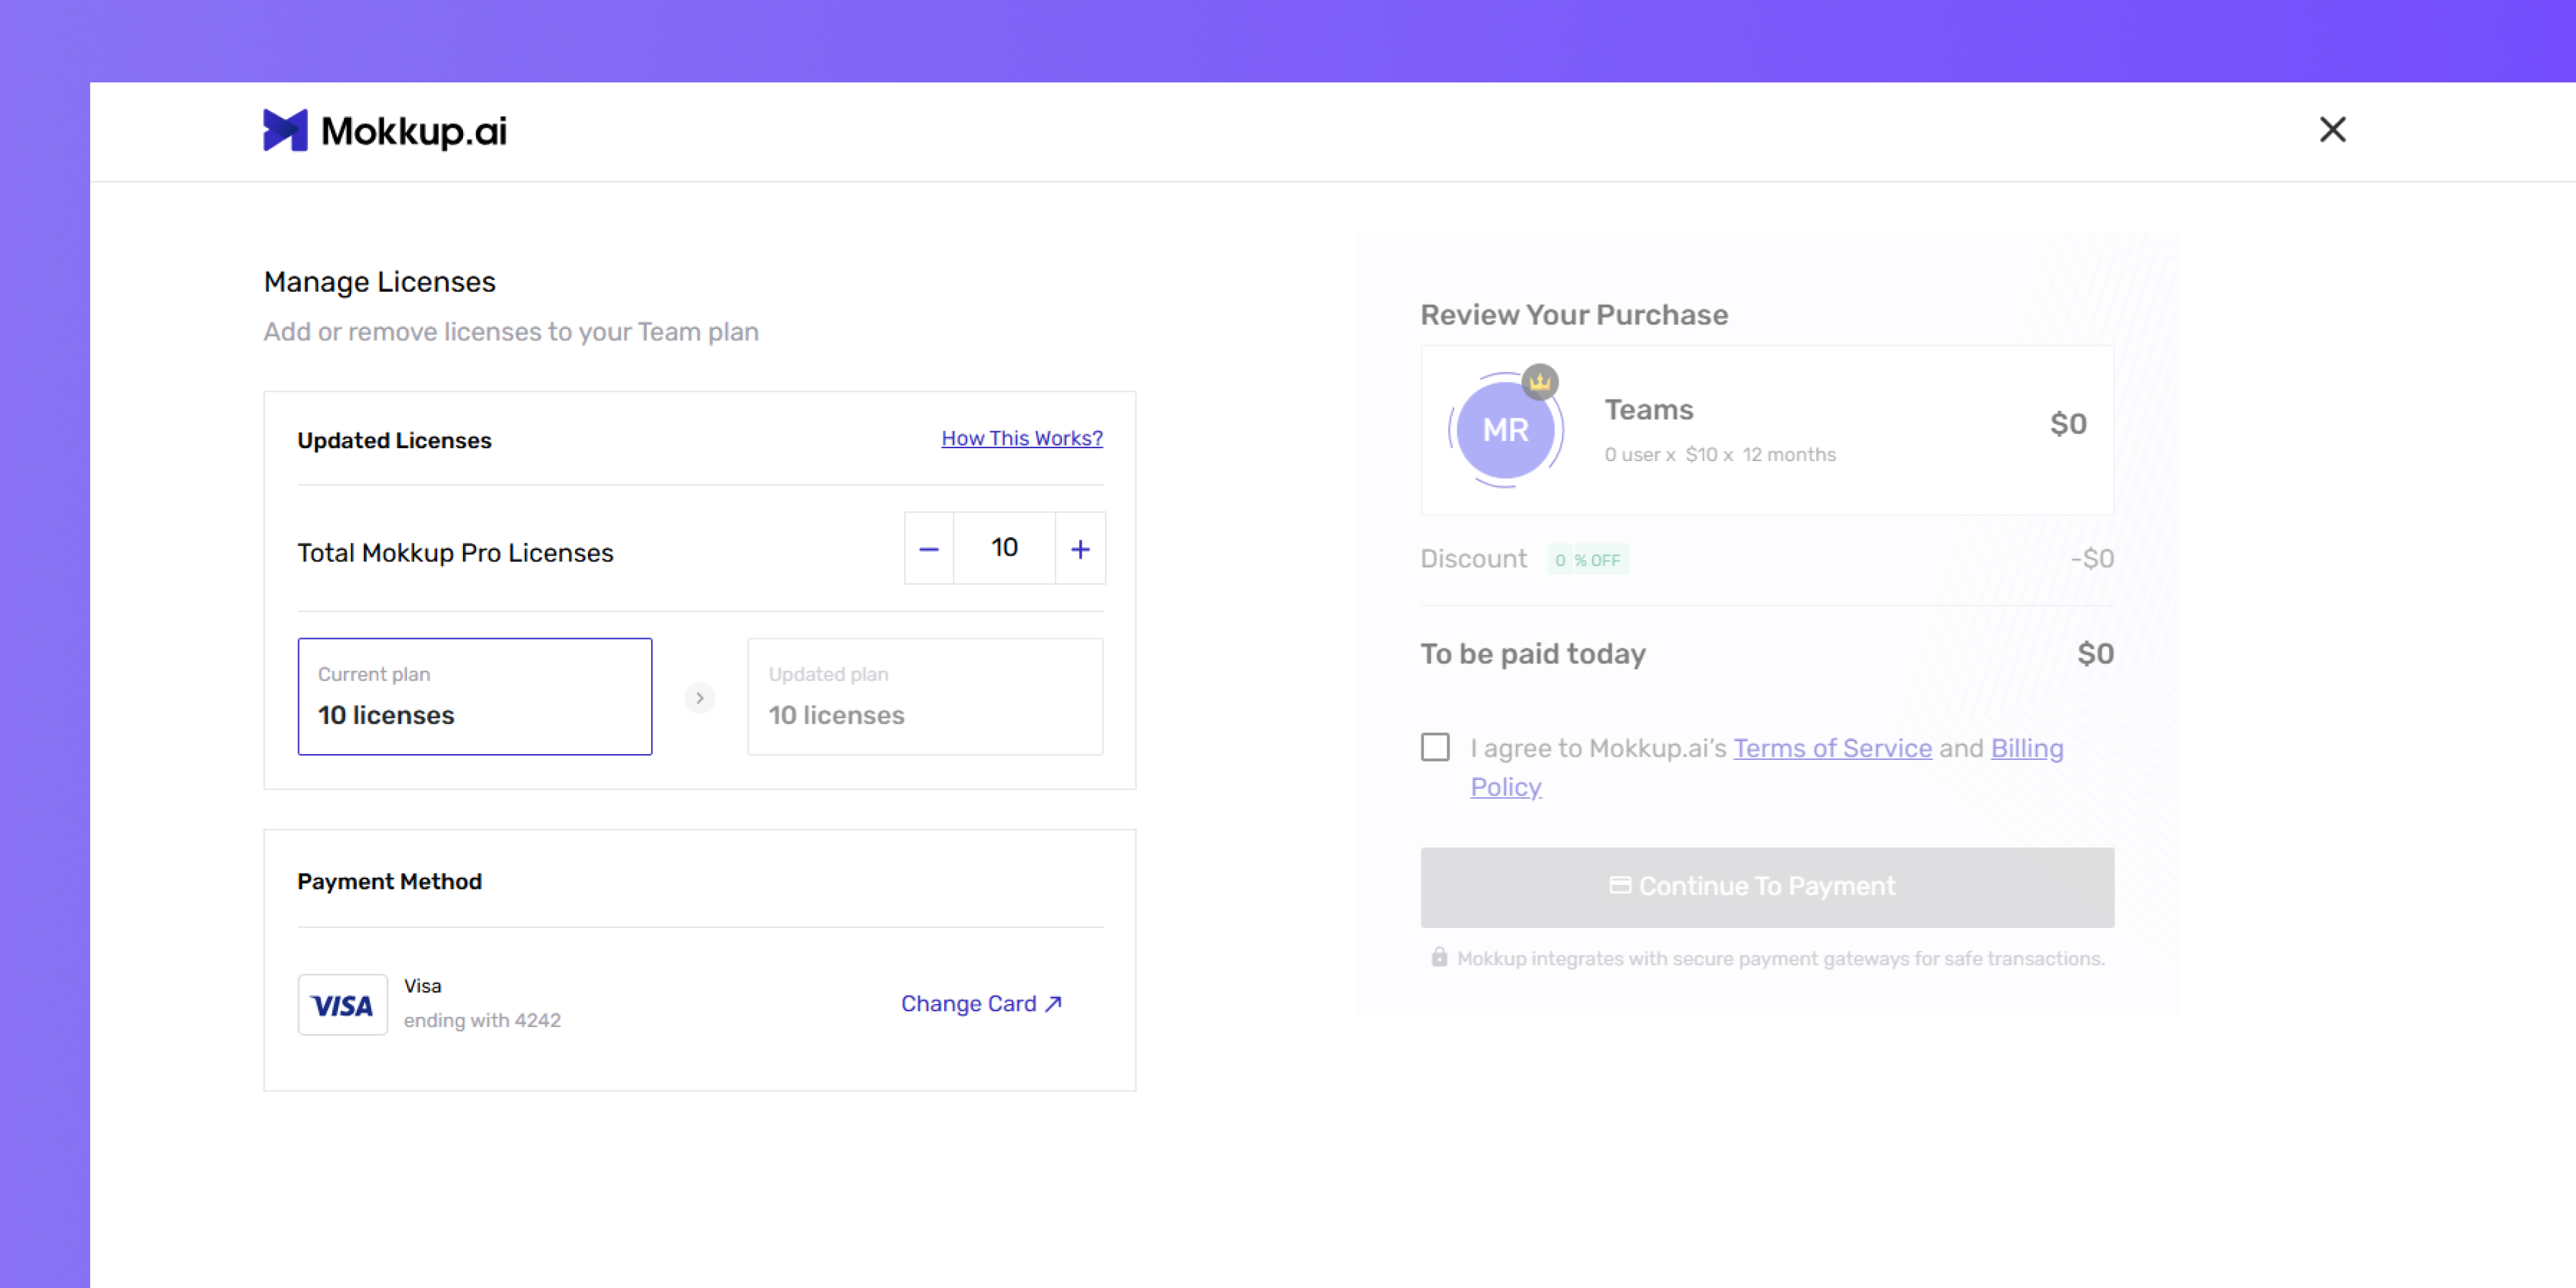Tick the agree to terms checkbox
Image resolution: width=2576 pixels, height=1288 pixels.
pyautogui.click(x=1435, y=747)
